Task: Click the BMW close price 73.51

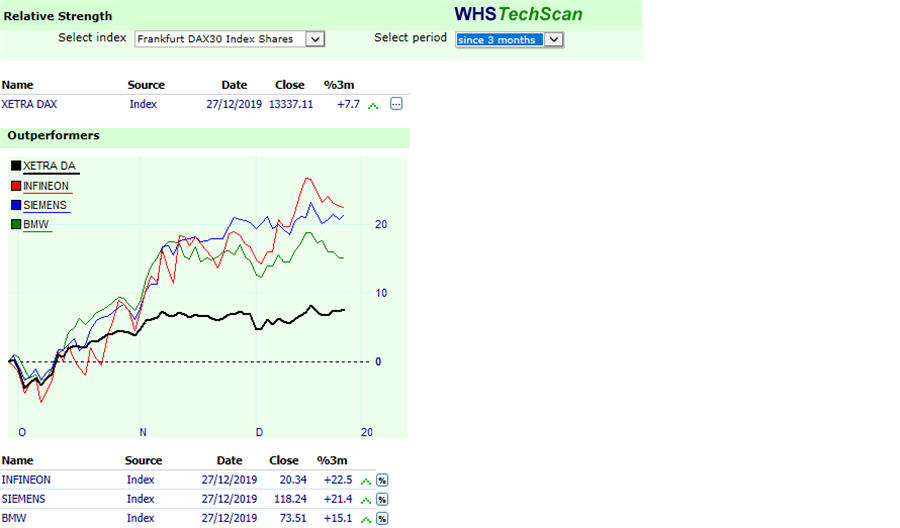Action: click(293, 518)
